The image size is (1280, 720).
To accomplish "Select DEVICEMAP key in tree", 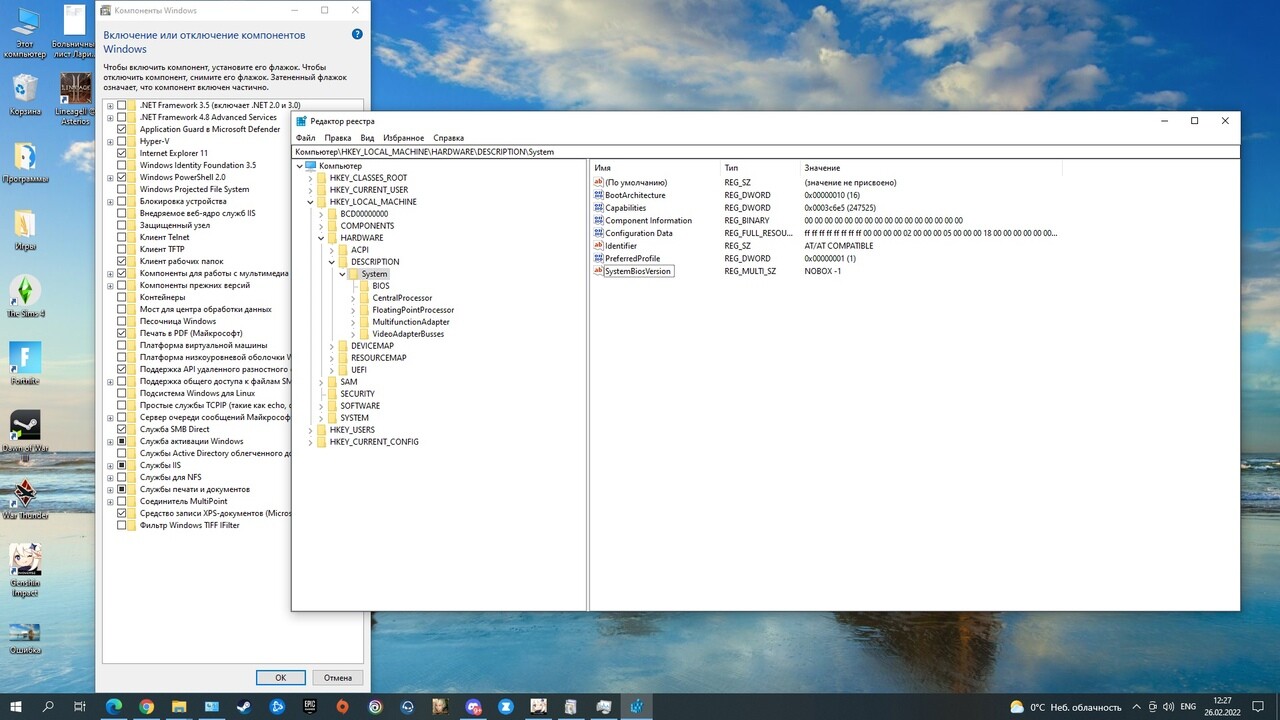I will pyautogui.click(x=372, y=346).
